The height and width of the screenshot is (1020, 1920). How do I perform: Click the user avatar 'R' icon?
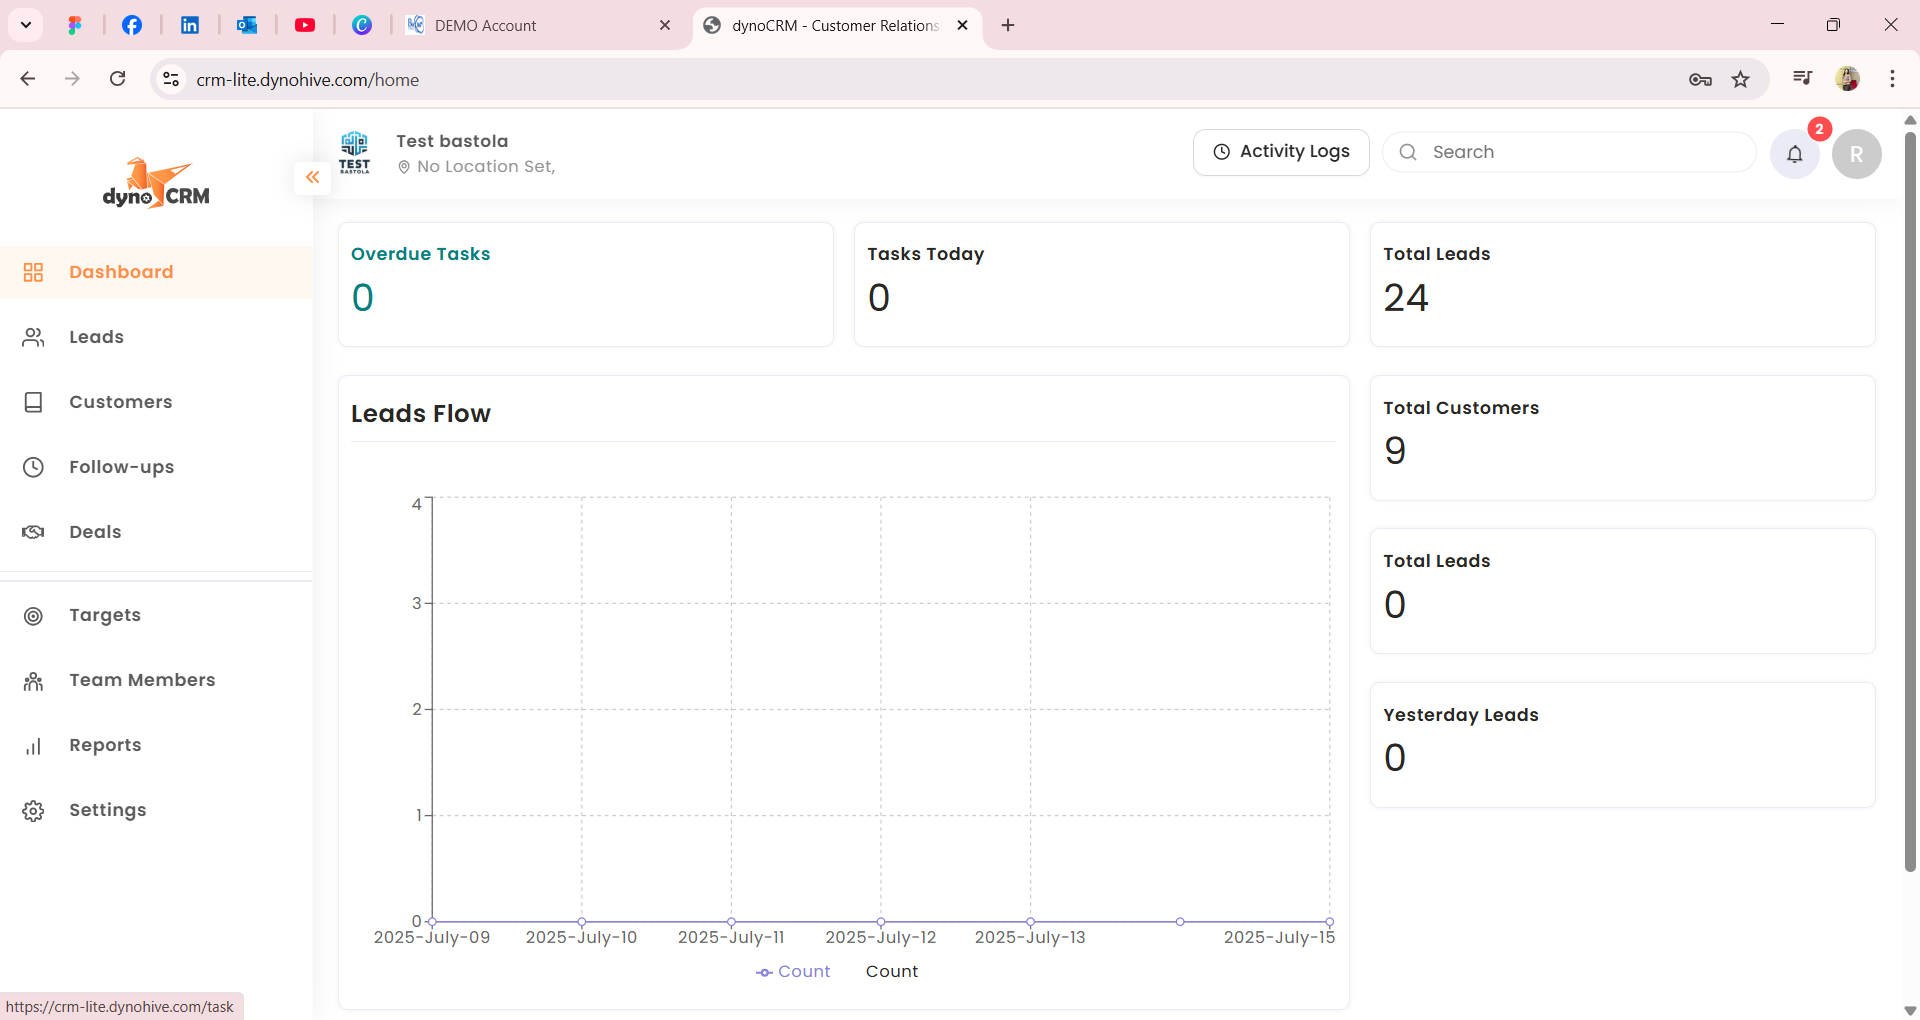point(1856,154)
